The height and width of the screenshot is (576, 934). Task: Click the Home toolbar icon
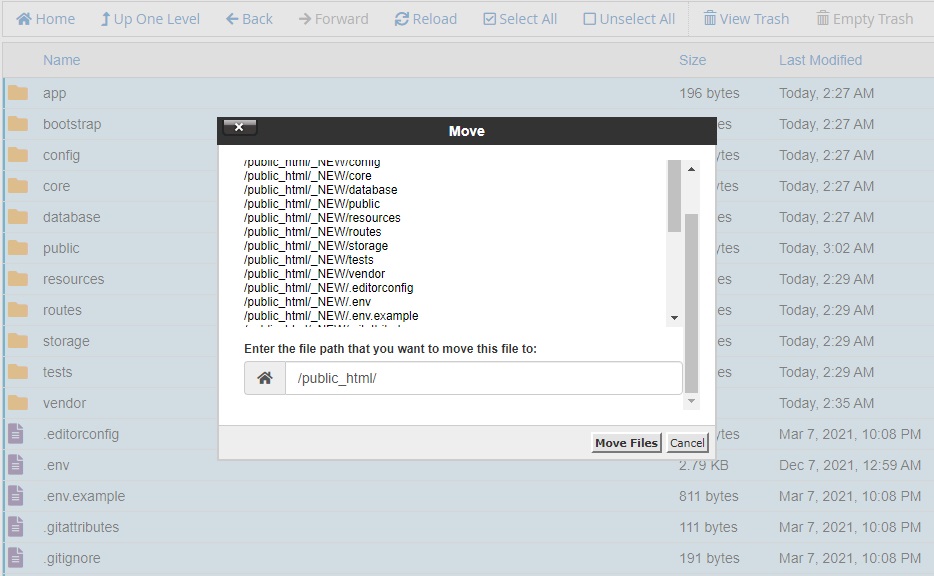click(45, 19)
